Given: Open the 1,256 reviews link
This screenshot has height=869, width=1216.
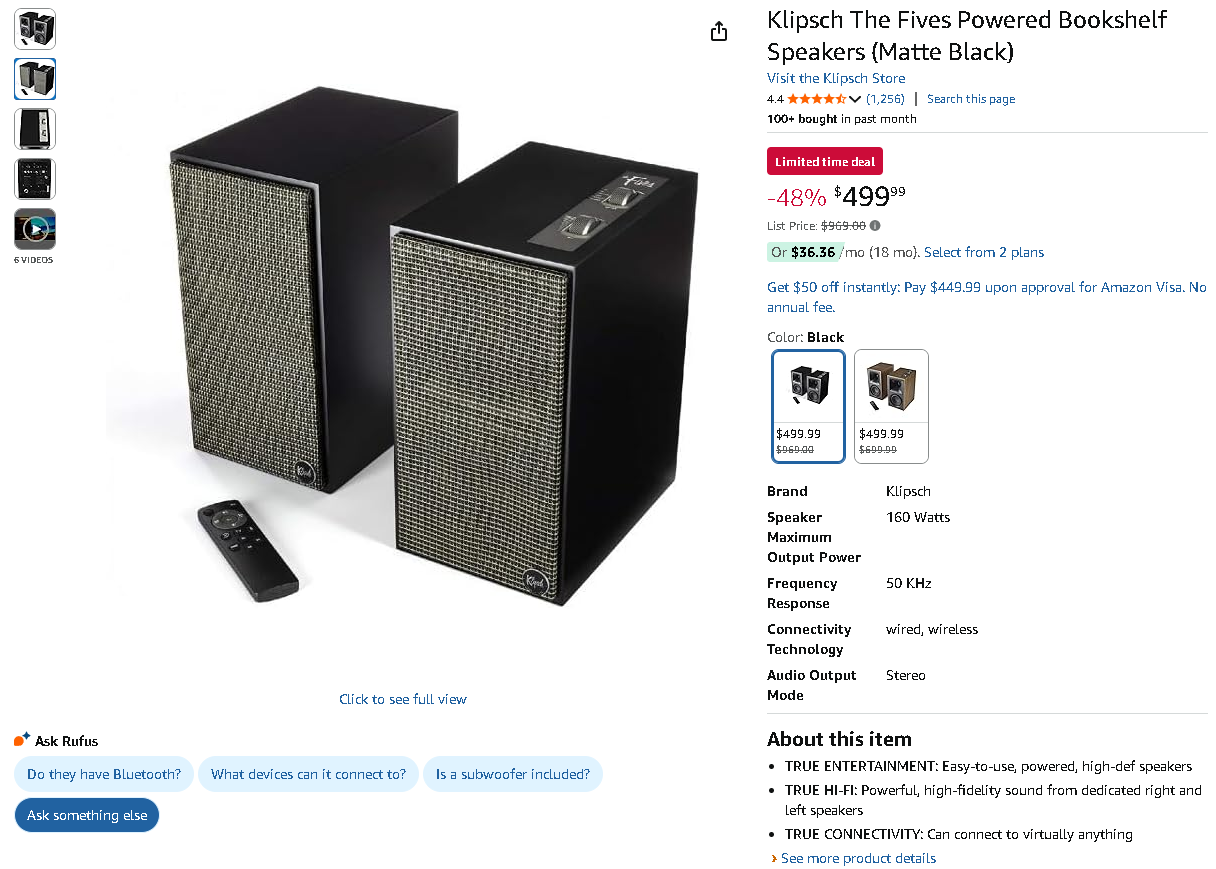Looking at the screenshot, I should [885, 99].
